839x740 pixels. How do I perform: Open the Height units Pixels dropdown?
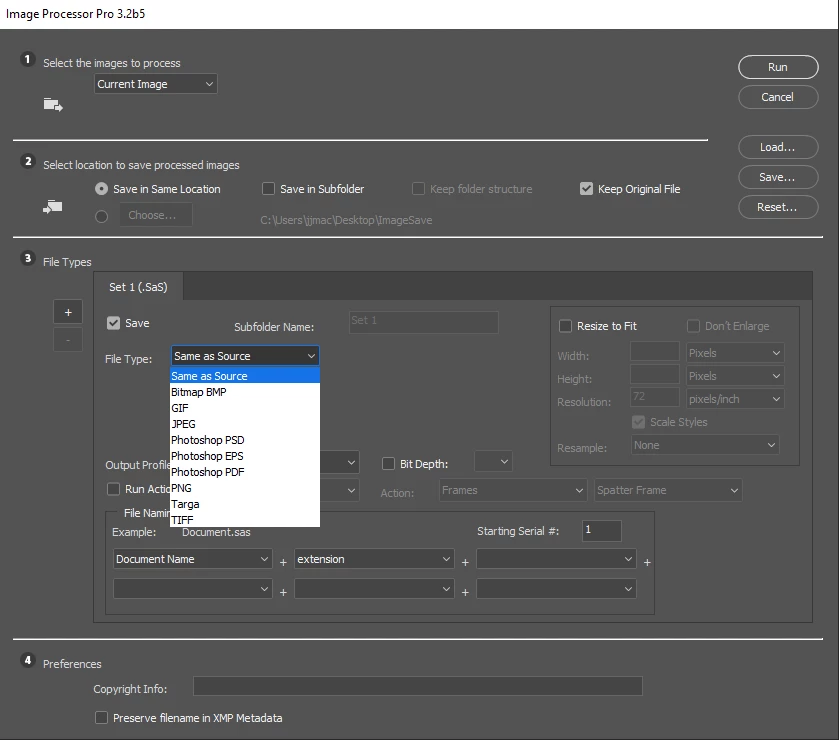tap(735, 376)
